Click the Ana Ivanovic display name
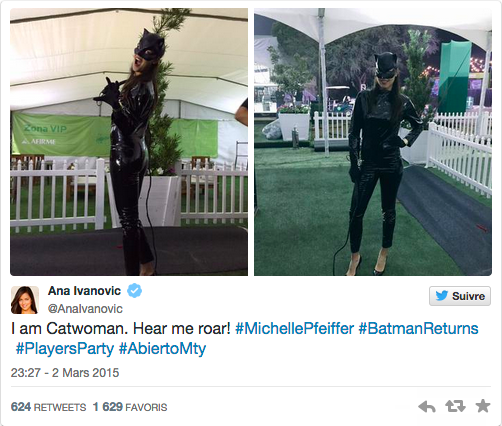The width and height of the screenshot is (502, 426). click(84, 291)
